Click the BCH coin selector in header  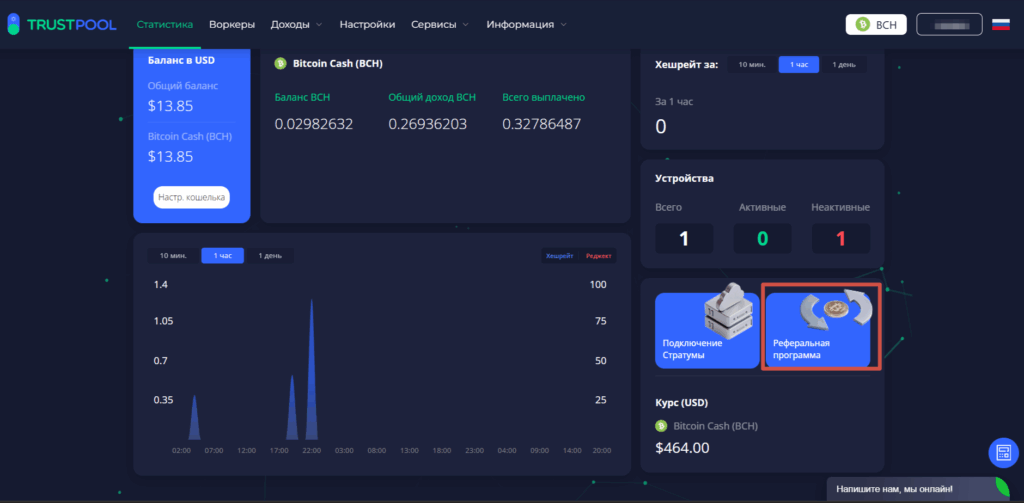(875, 24)
